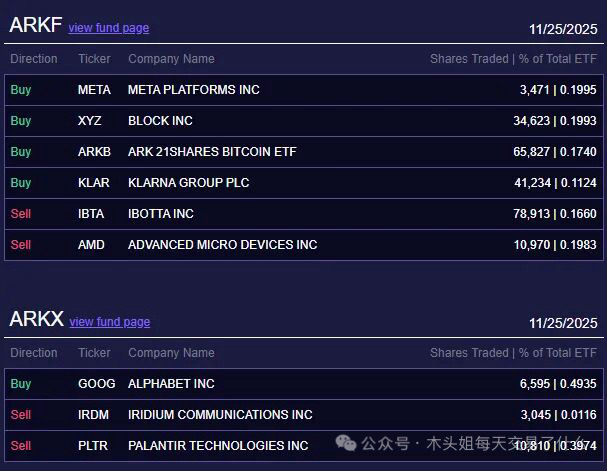The width and height of the screenshot is (607, 471).
Task: Click the WeChat official account watermark icon
Action: pos(345,443)
